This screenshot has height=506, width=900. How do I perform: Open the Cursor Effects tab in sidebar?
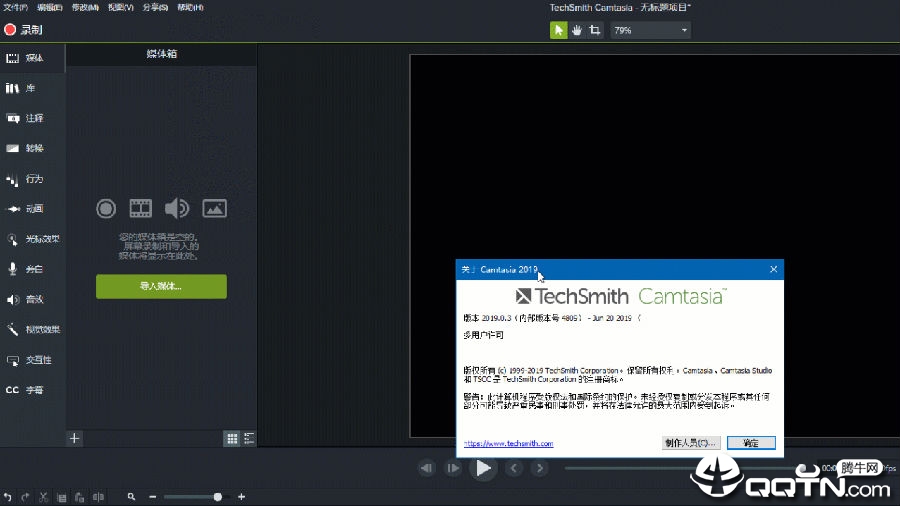(x=33, y=239)
